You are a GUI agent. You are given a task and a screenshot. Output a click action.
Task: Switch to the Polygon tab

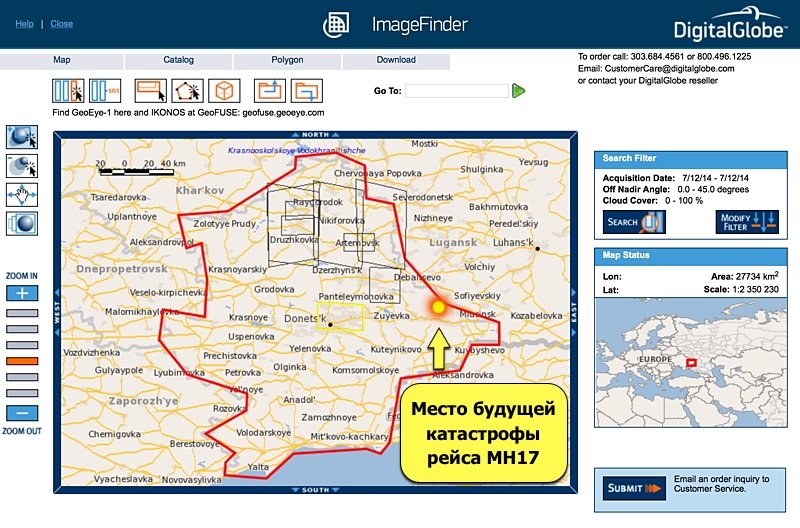[x=287, y=61]
